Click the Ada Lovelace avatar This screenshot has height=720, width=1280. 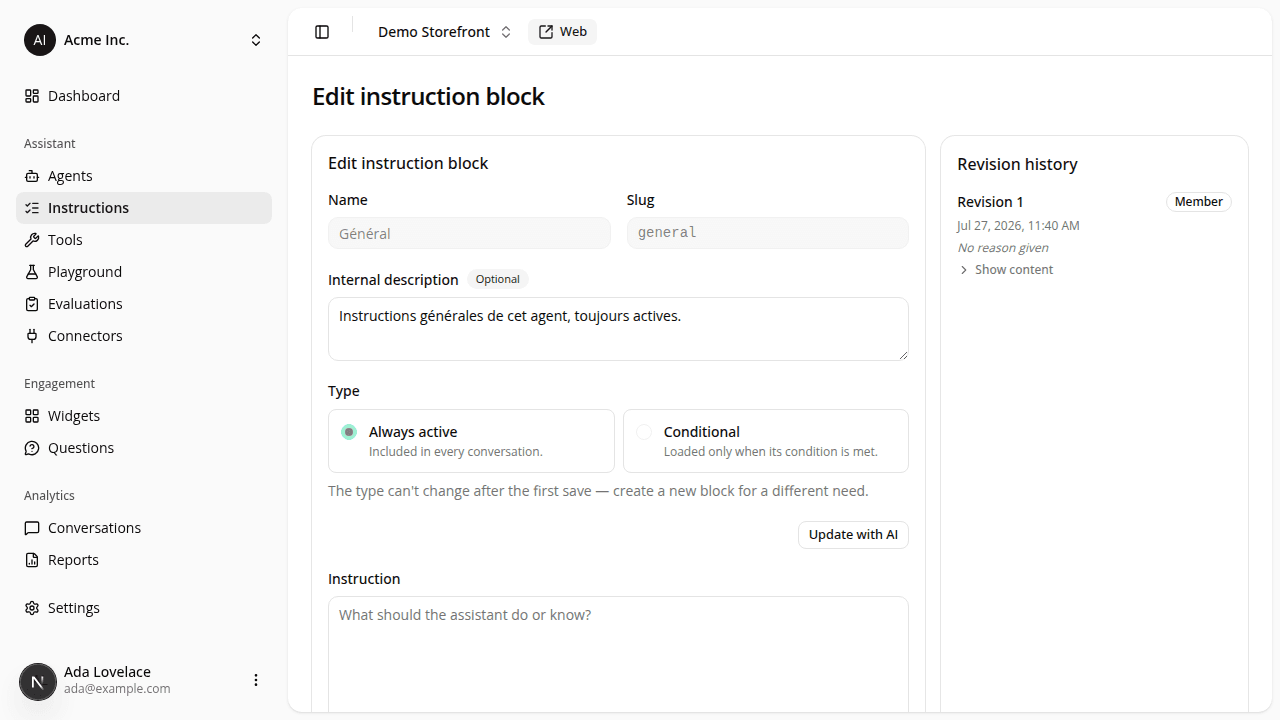click(x=38, y=682)
